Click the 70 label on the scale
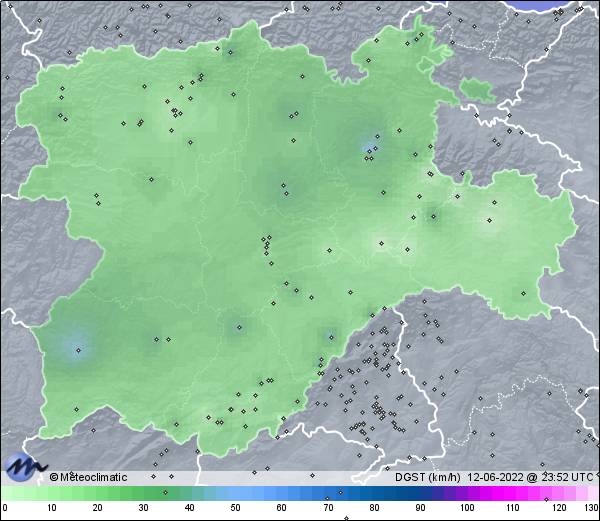Screen dimensions: 600x521 point(328,508)
